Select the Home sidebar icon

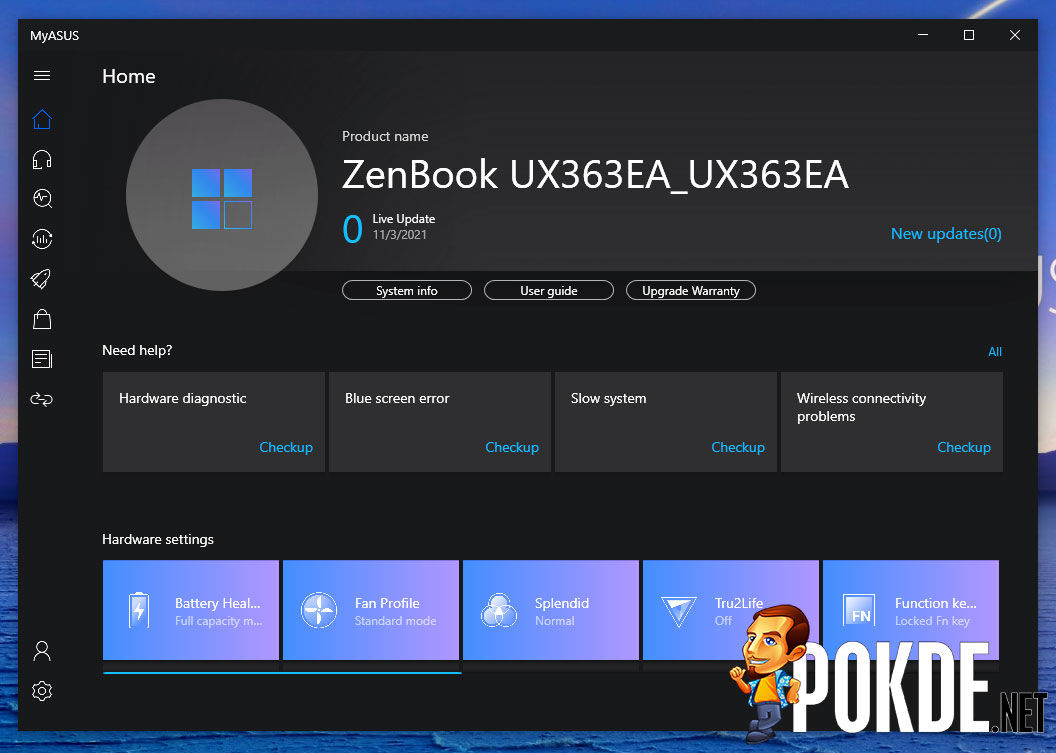click(x=42, y=119)
